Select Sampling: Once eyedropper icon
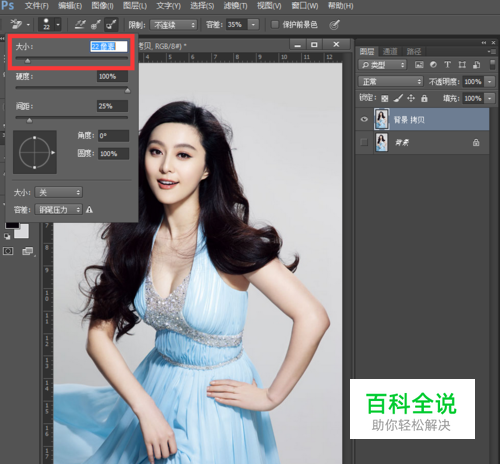This screenshot has width=500, height=464. tap(96, 24)
